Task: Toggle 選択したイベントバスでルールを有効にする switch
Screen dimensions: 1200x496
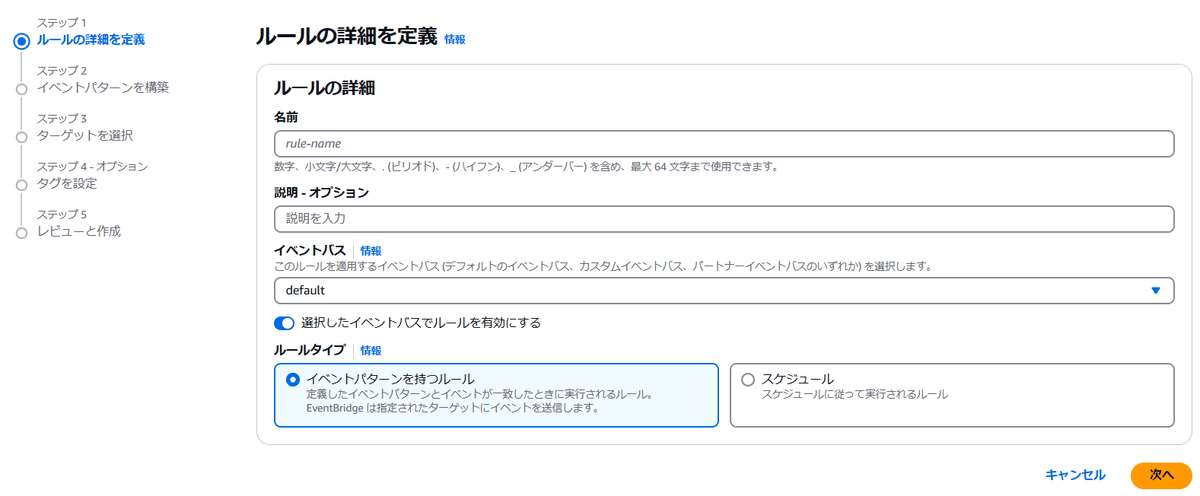Action: (x=284, y=323)
